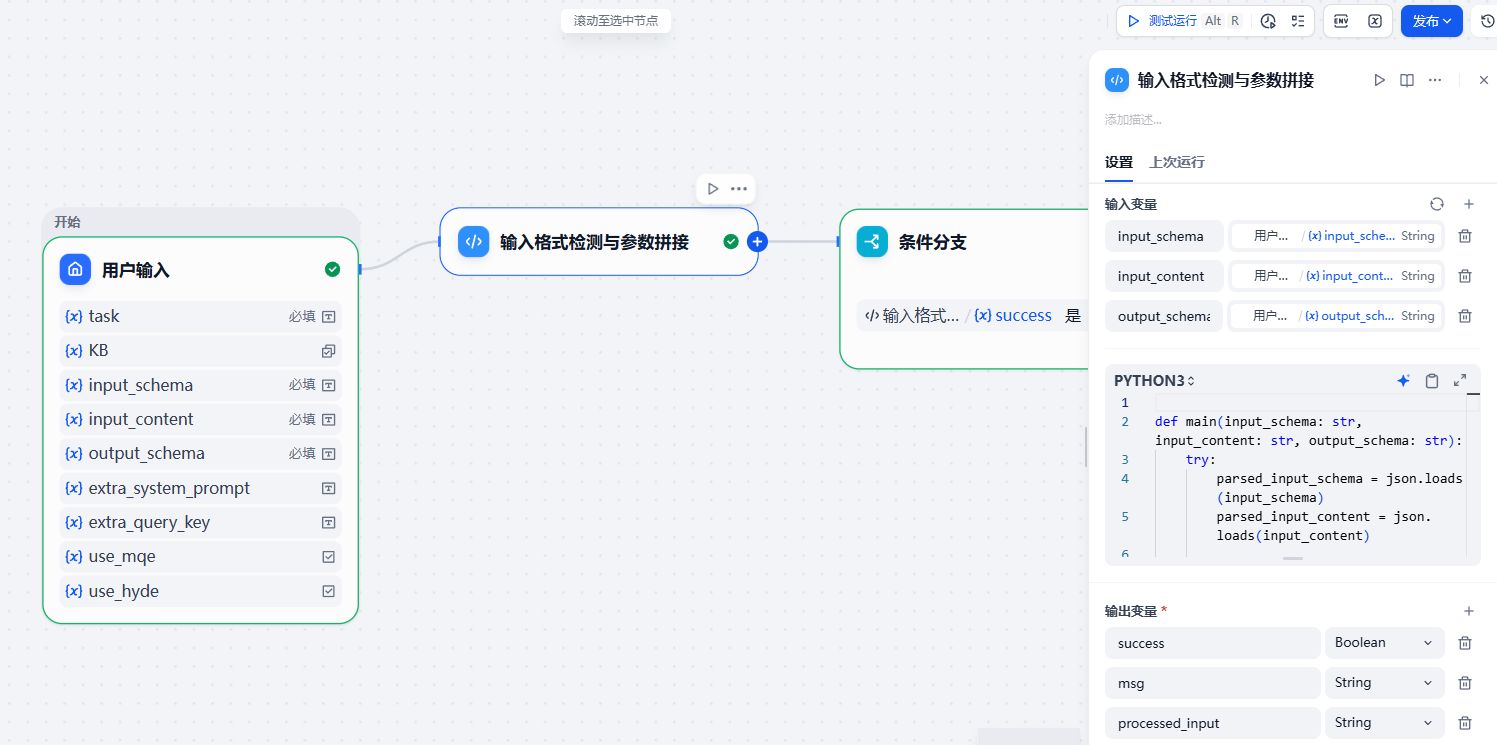Select the 设置 tab
Viewport: 1497px width, 745px height.
pos(1119,162)
